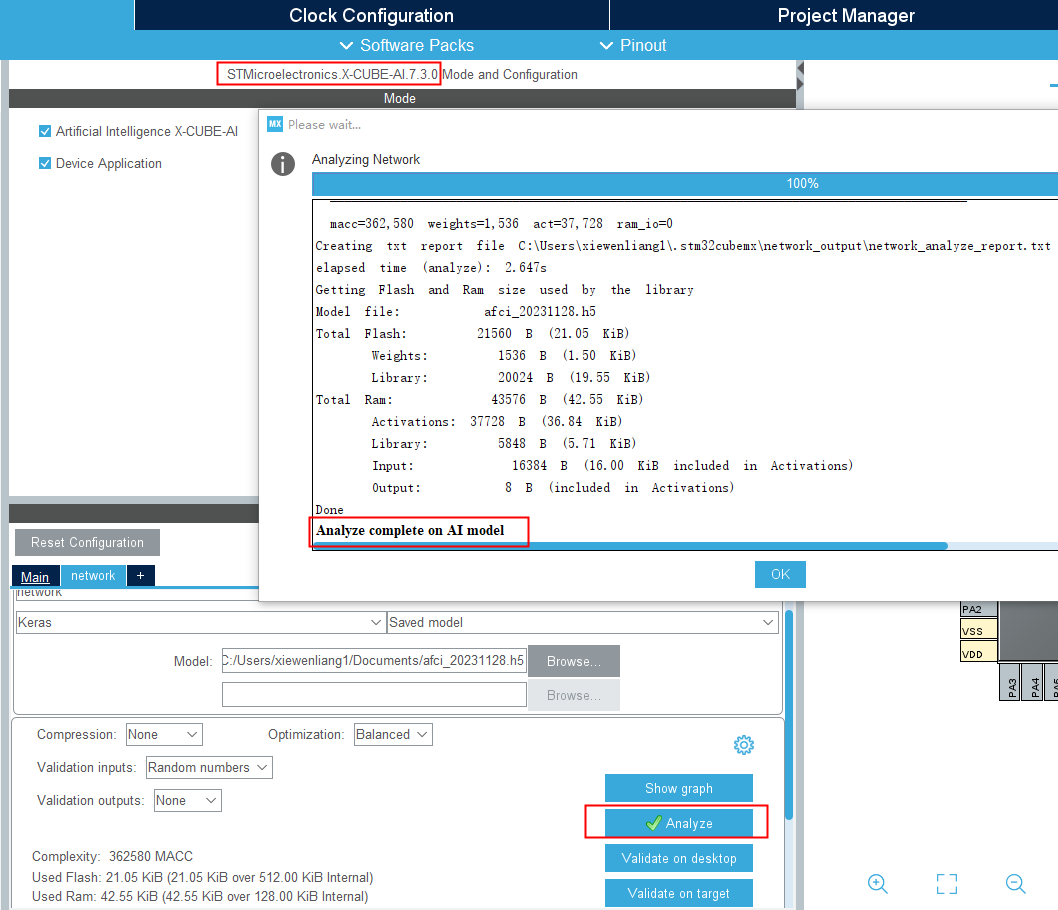Click 'Model file: afci_20231128.h5' log line
The height and width of the screenshot is (910, 1058).
pyautogui.click(x=455, y=312)
